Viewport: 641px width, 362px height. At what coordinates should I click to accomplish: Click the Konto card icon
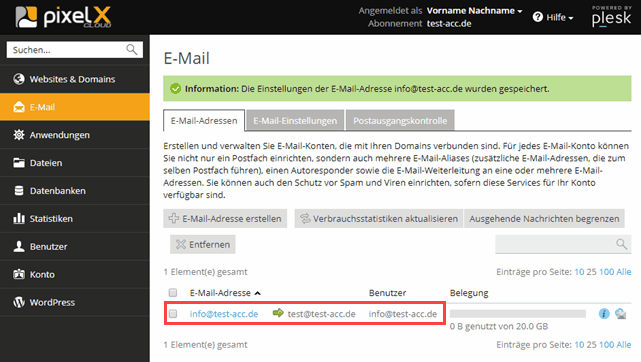point(19,274)
